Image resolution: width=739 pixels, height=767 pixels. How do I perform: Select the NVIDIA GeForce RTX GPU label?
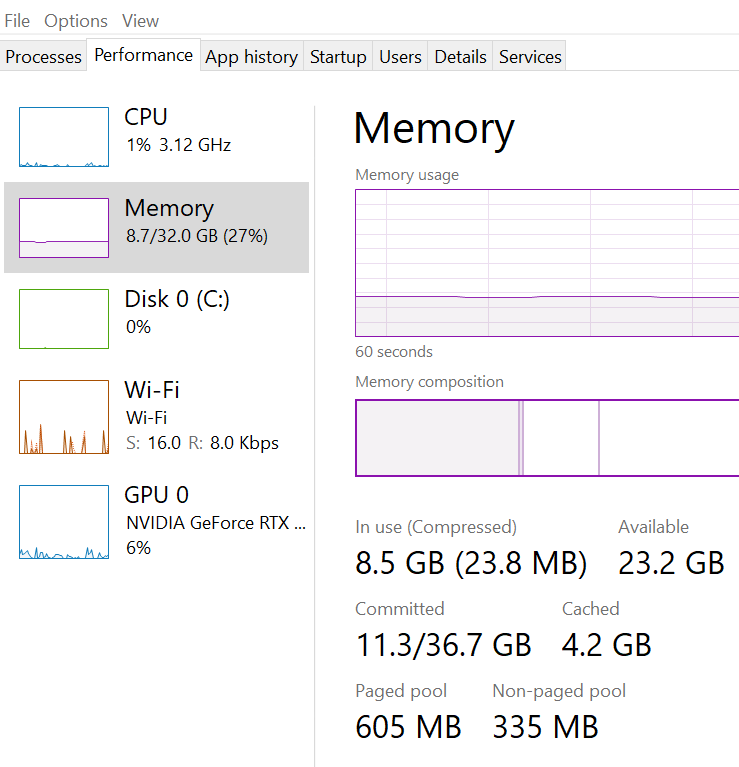coord(216,522)
